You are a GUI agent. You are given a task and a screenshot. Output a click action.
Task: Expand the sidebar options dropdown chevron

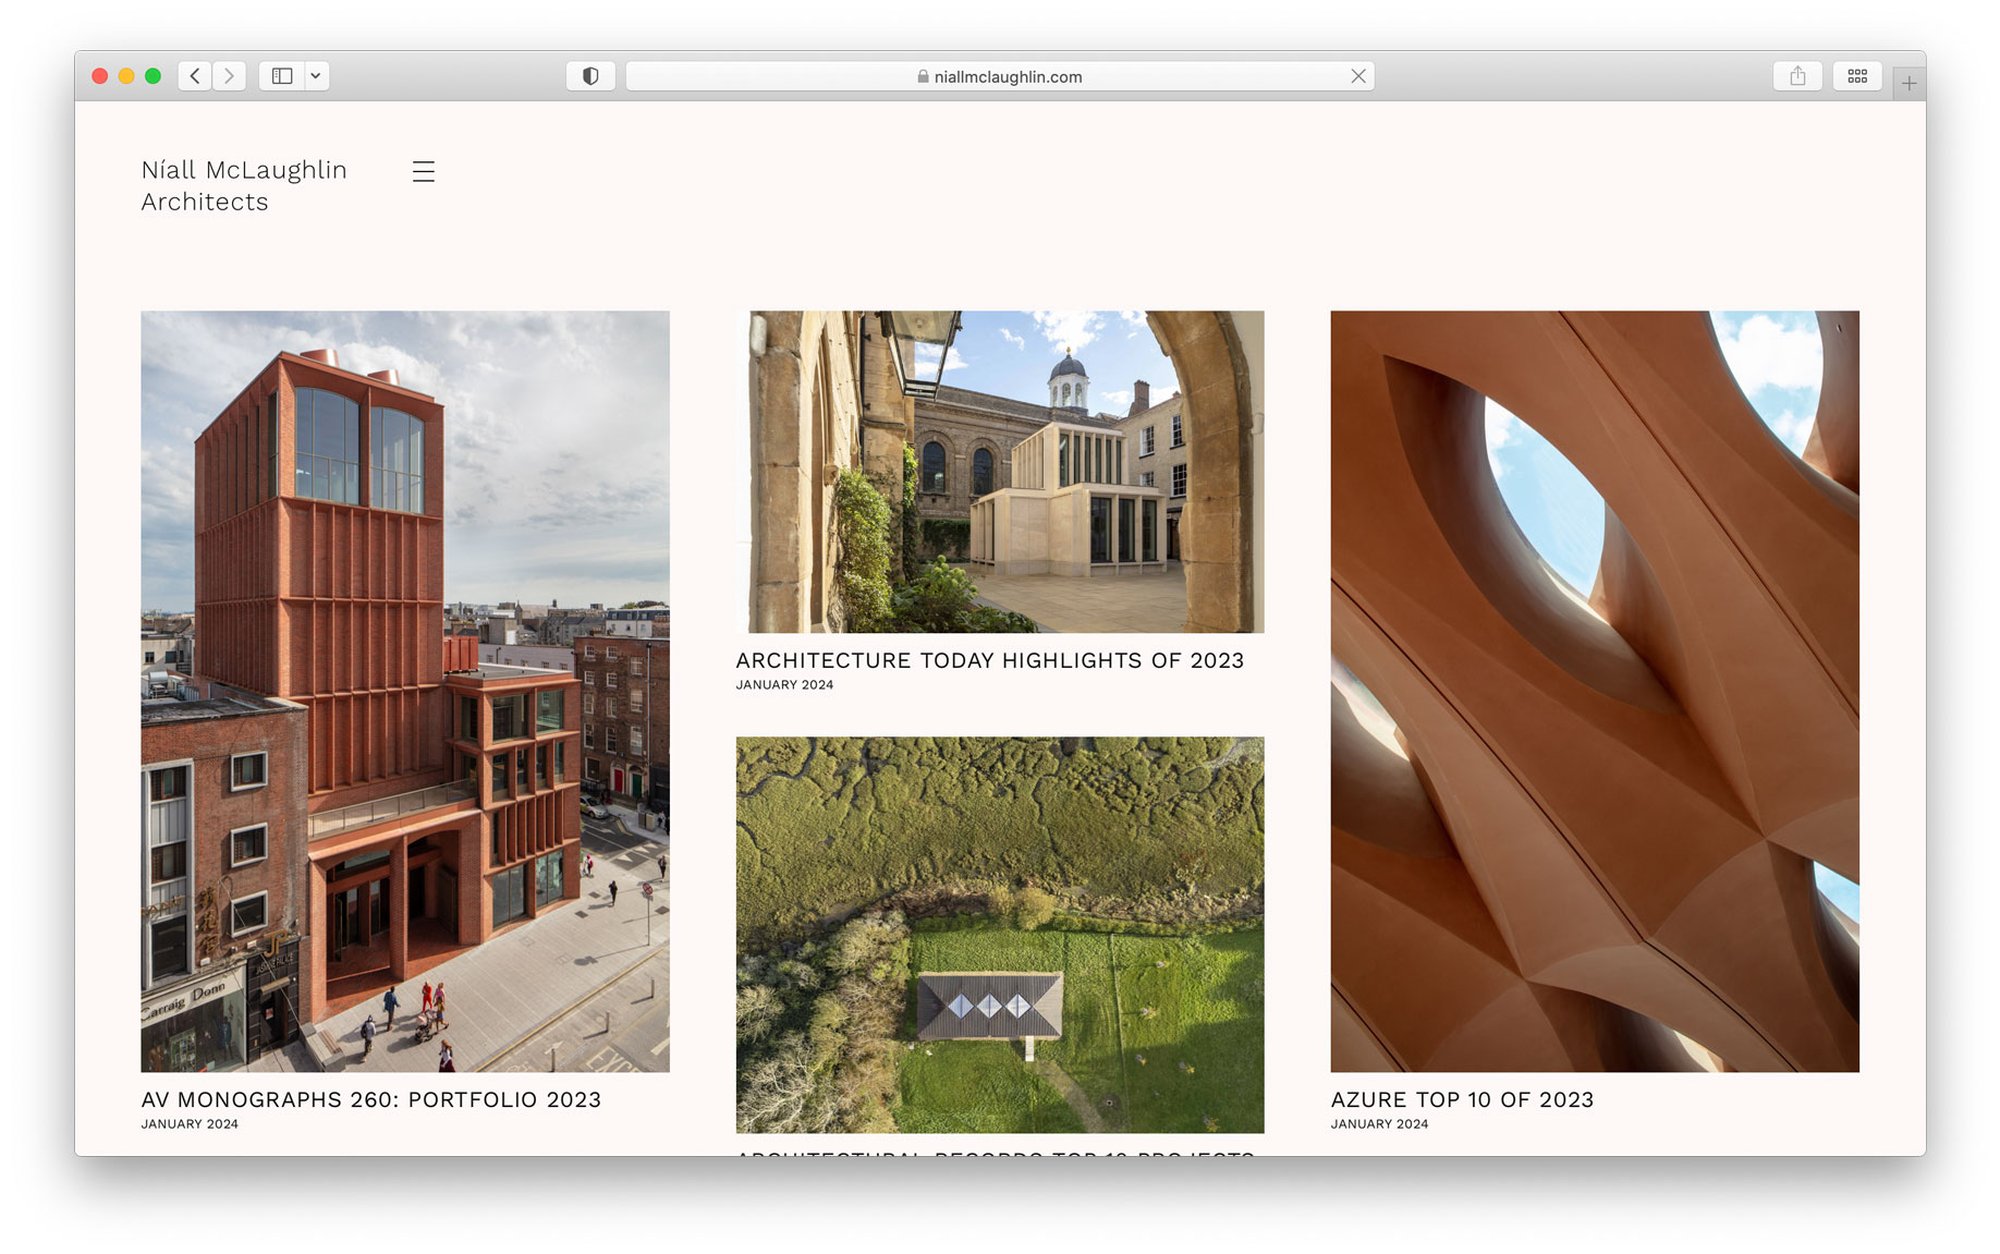(316, 76)
